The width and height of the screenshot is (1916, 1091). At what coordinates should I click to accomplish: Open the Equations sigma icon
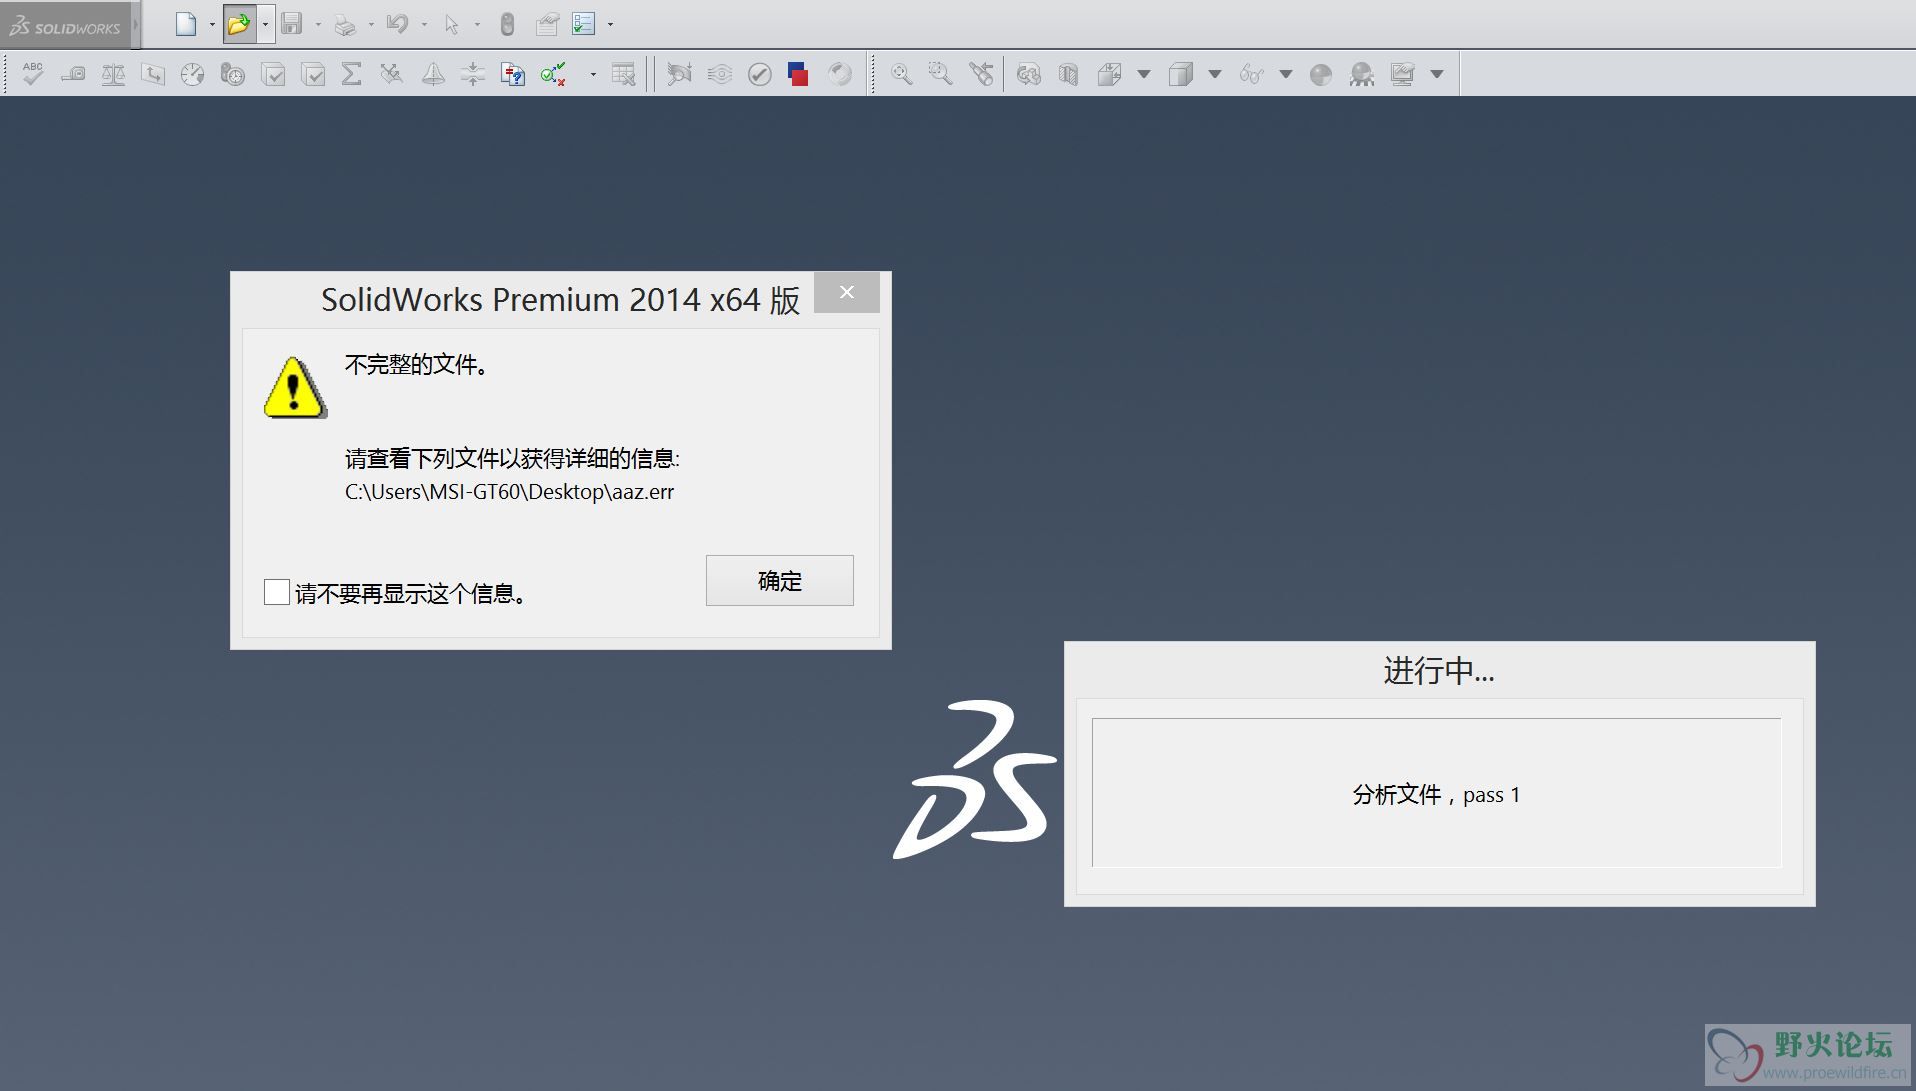[352, 74]
